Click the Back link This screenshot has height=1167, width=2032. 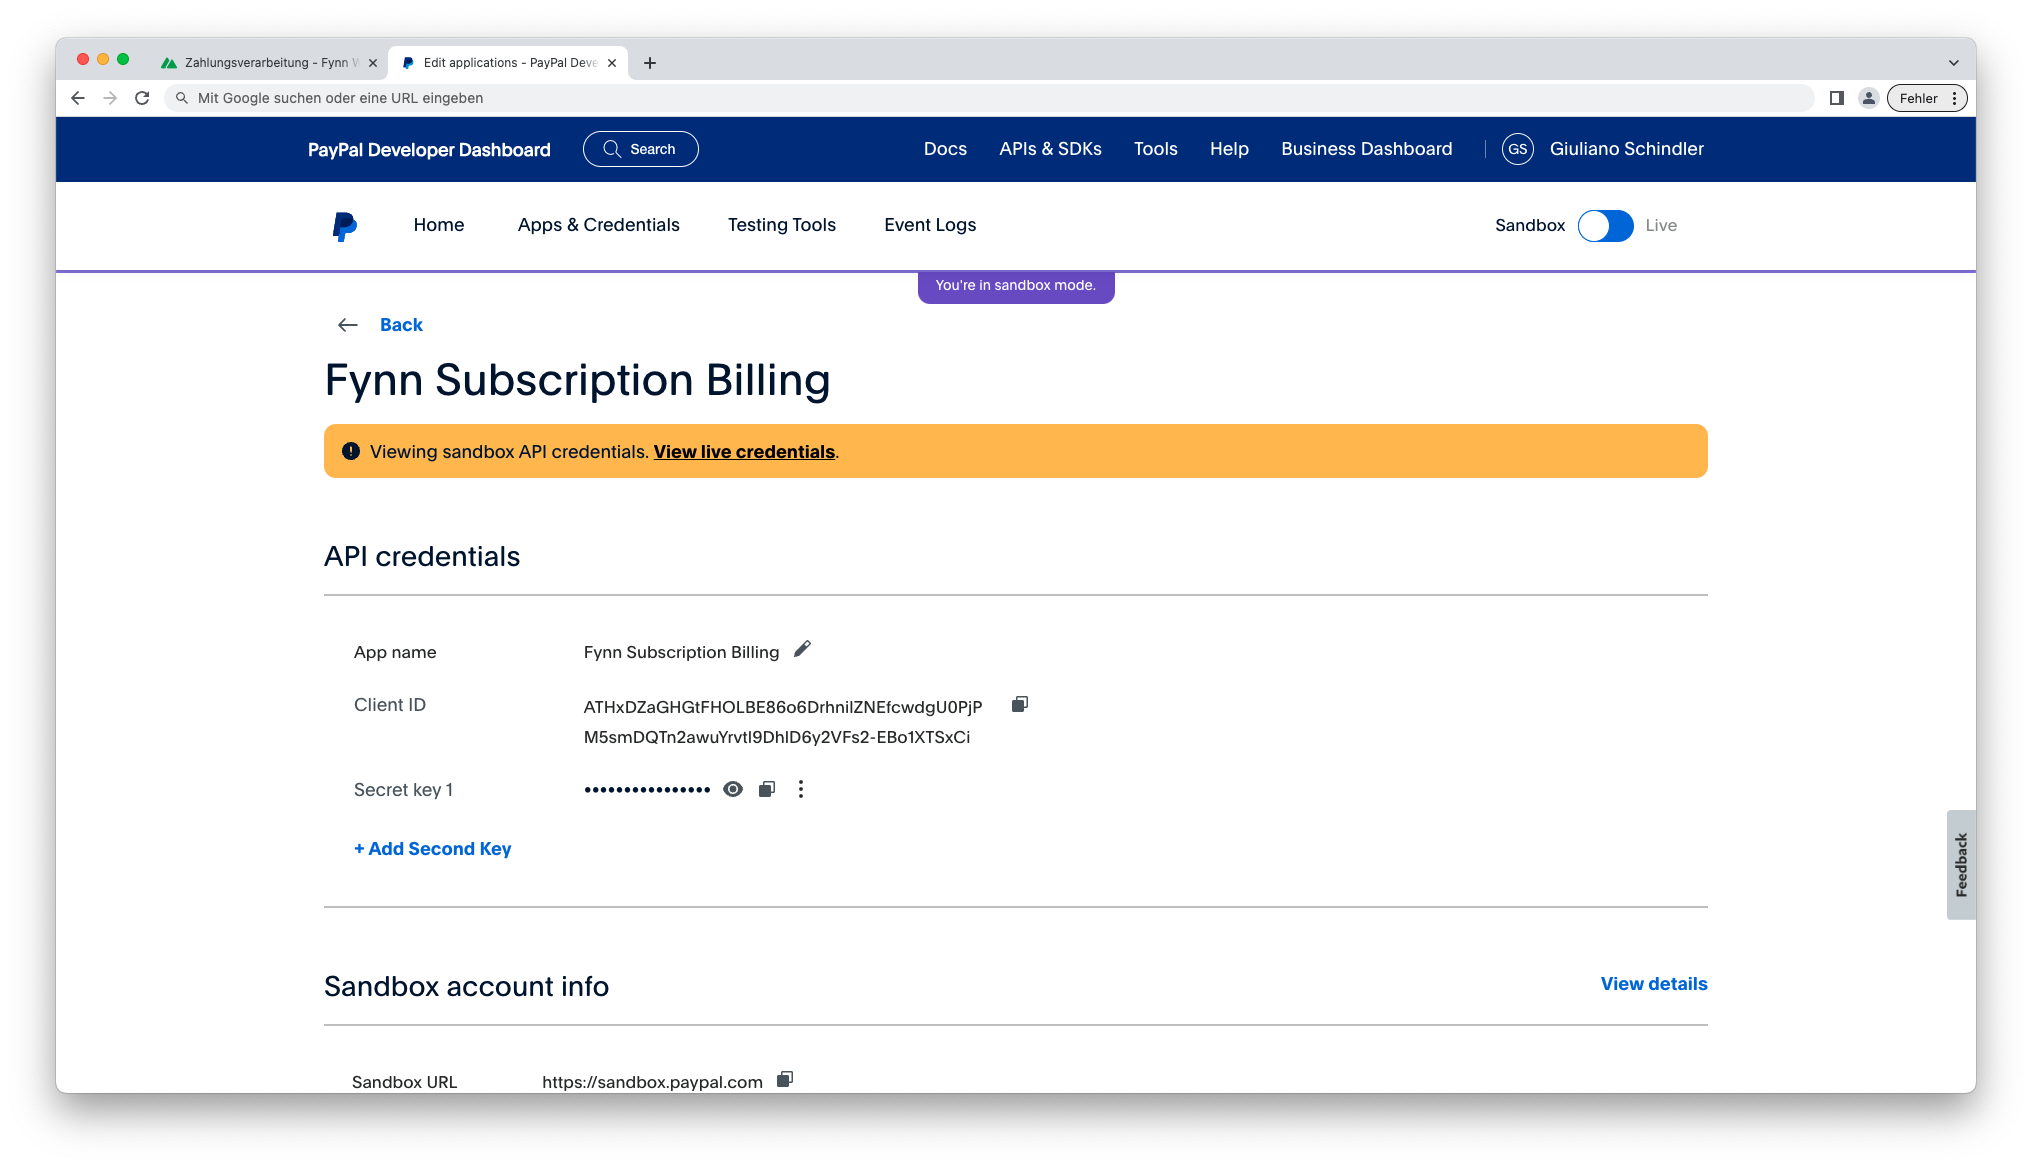coord(401,325)
